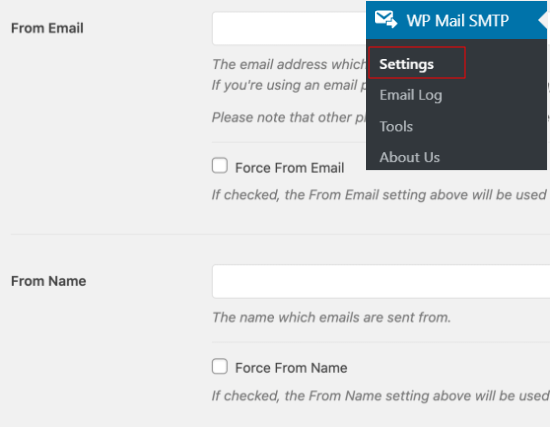Focus the From Name input field
The width and height of the screenshot is (550, 427).
(381, 281)
